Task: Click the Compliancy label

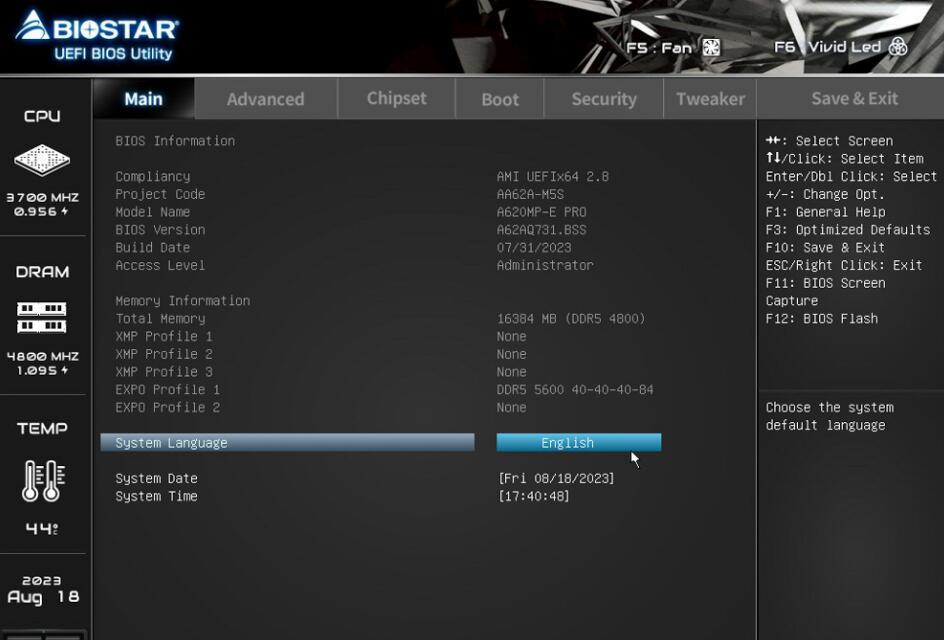Action: click(153, 176)
